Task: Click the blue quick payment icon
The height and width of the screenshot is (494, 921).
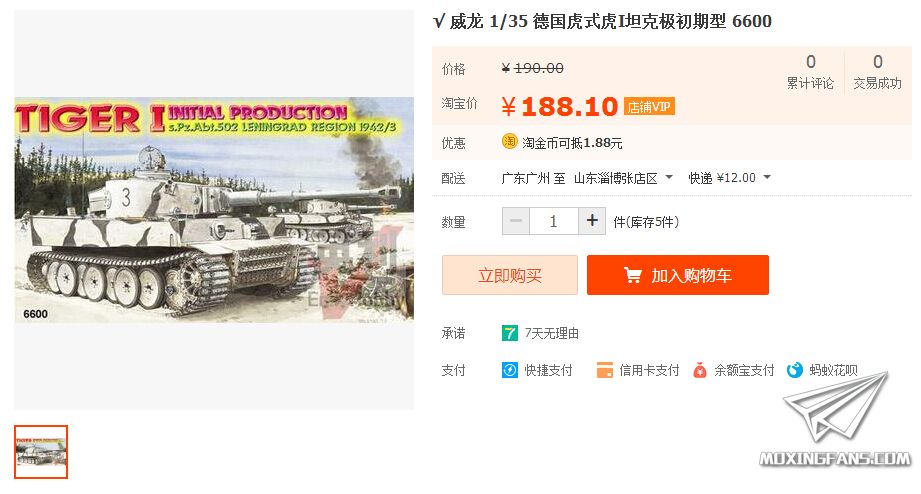Action: (x=509, y=369)
